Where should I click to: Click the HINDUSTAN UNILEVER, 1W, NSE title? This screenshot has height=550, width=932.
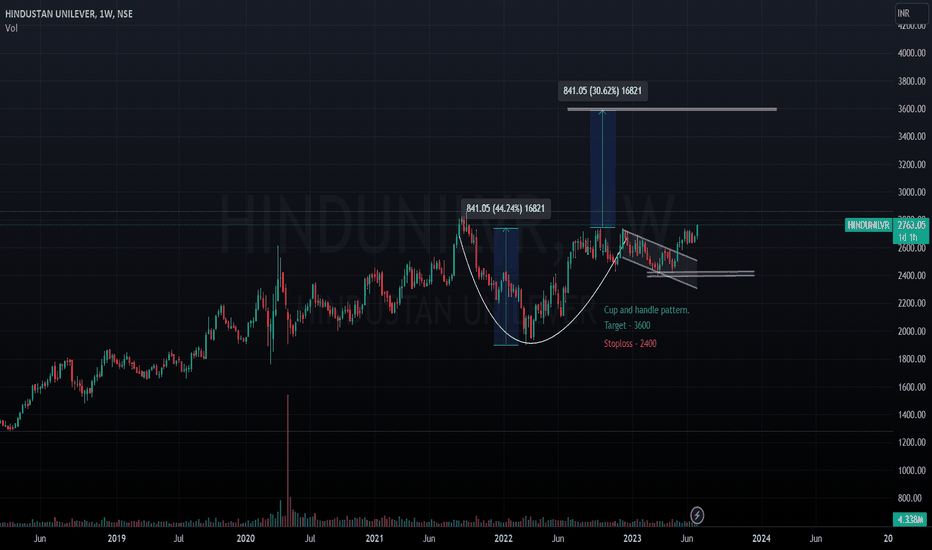click(69, 14)
